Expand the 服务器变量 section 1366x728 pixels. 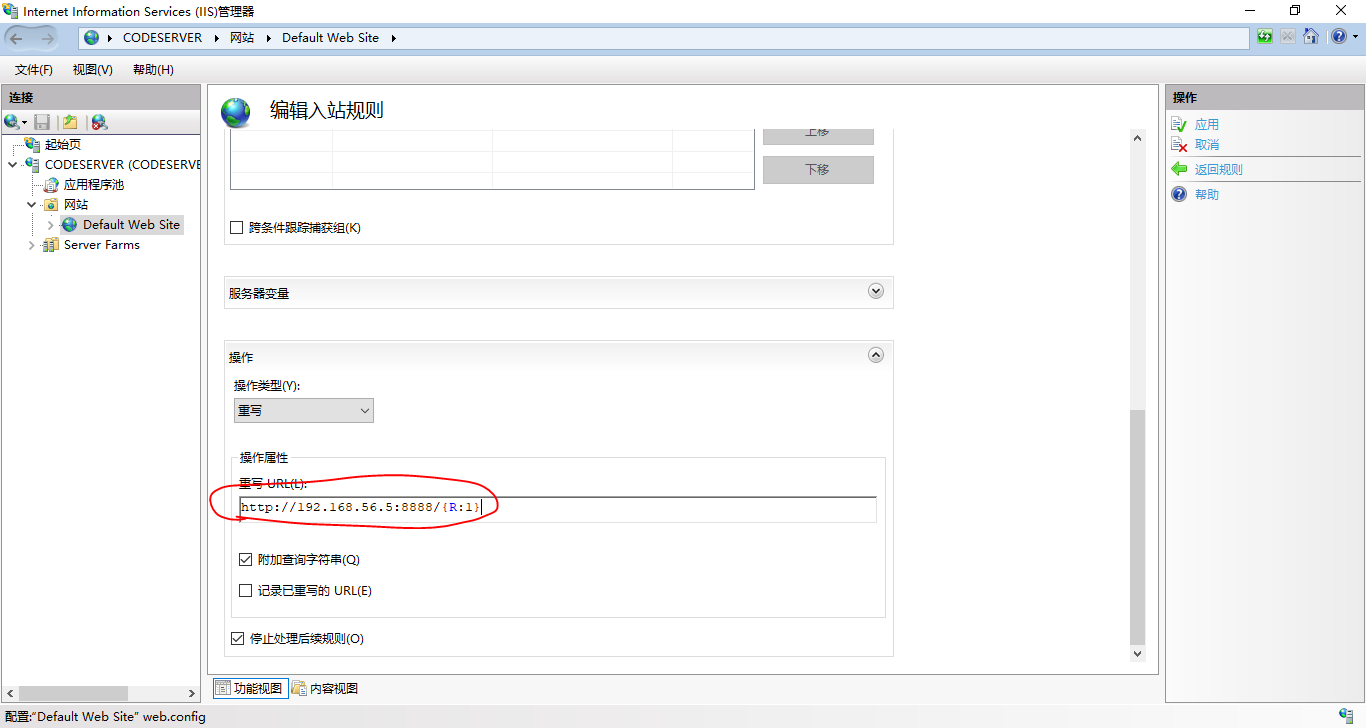(x=876, y=292)
